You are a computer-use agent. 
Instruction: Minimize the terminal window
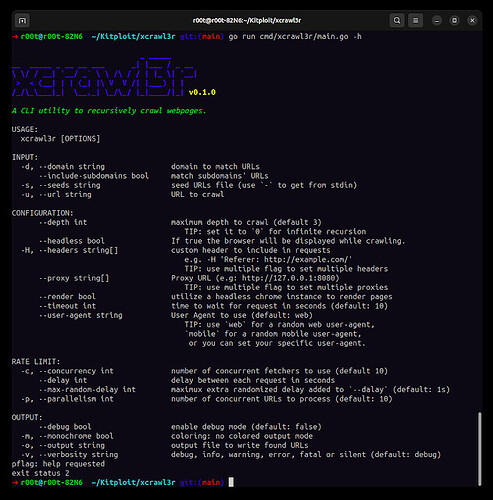coord(437,21)
